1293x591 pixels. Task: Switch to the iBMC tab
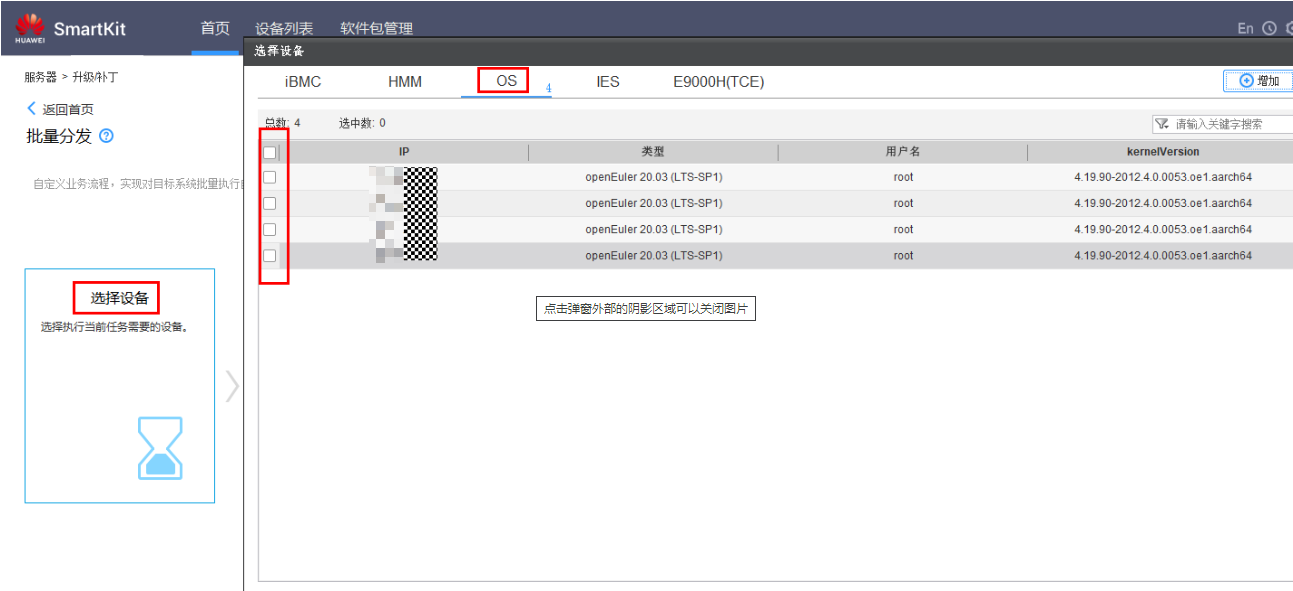[x=303, y=82]
